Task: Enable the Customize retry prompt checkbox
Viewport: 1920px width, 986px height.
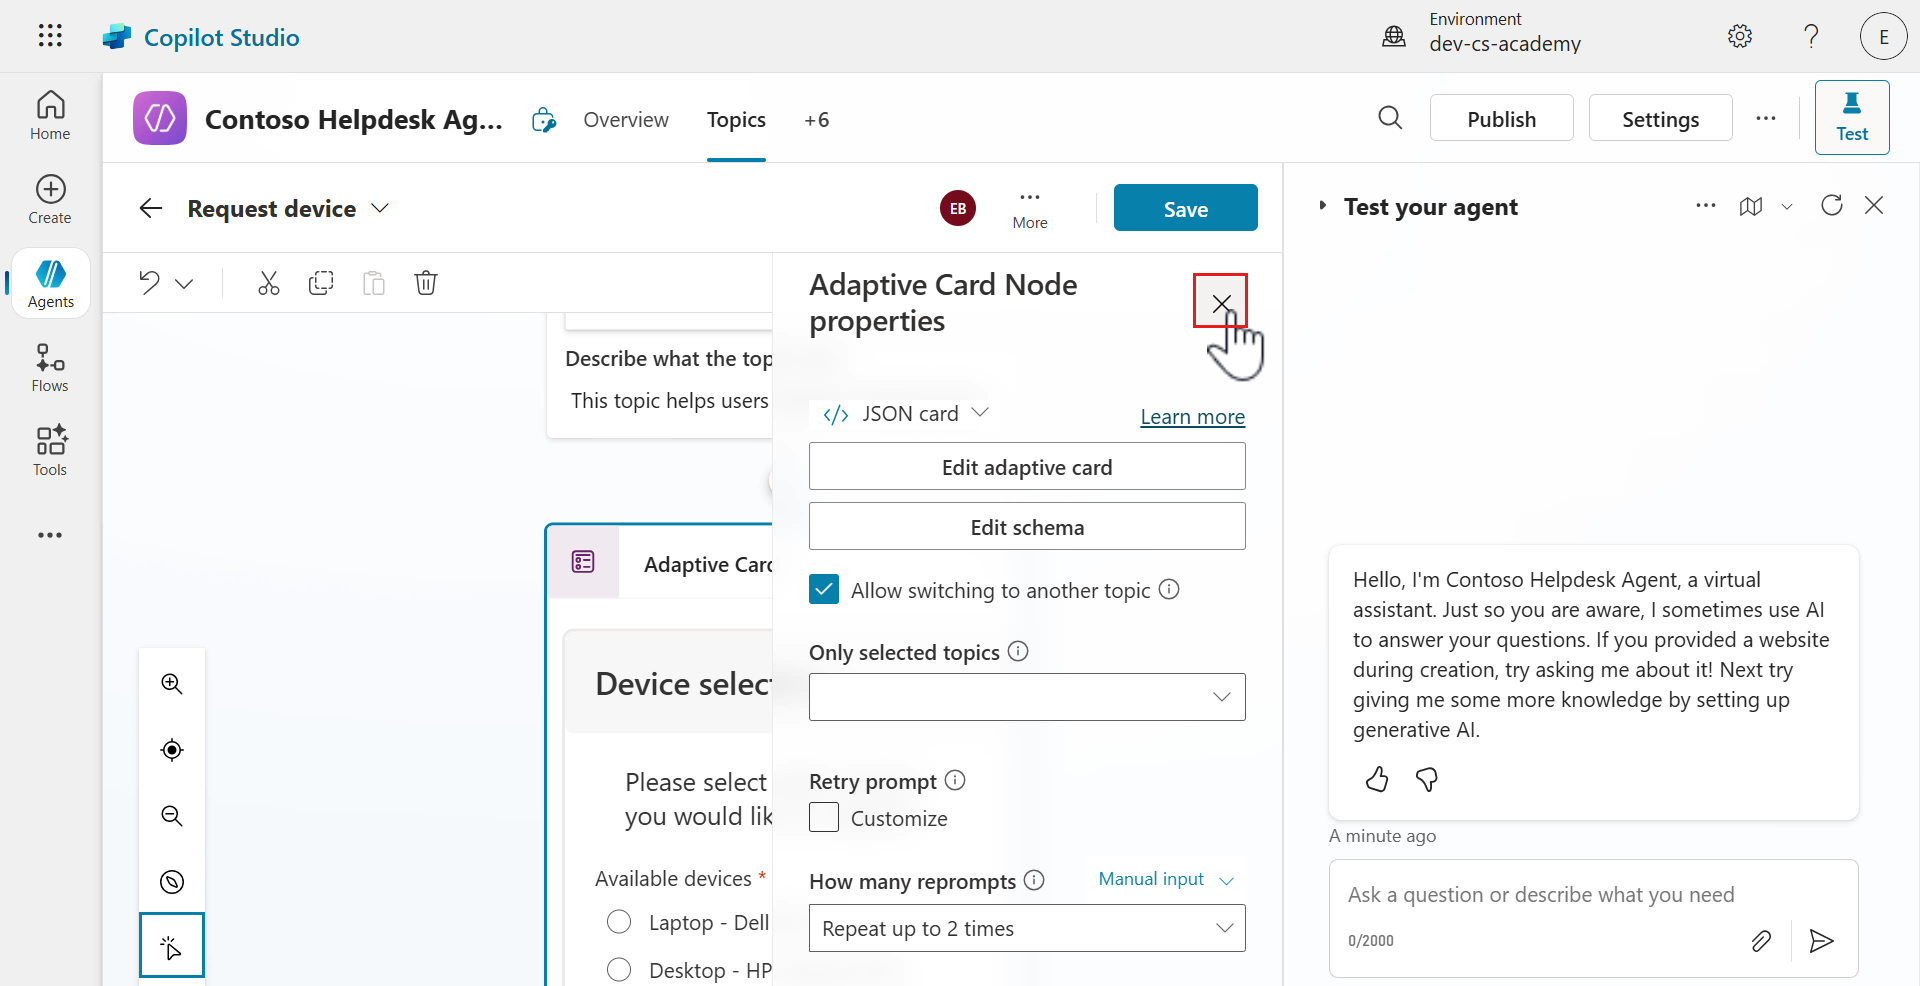Action: tap(823, 817)
